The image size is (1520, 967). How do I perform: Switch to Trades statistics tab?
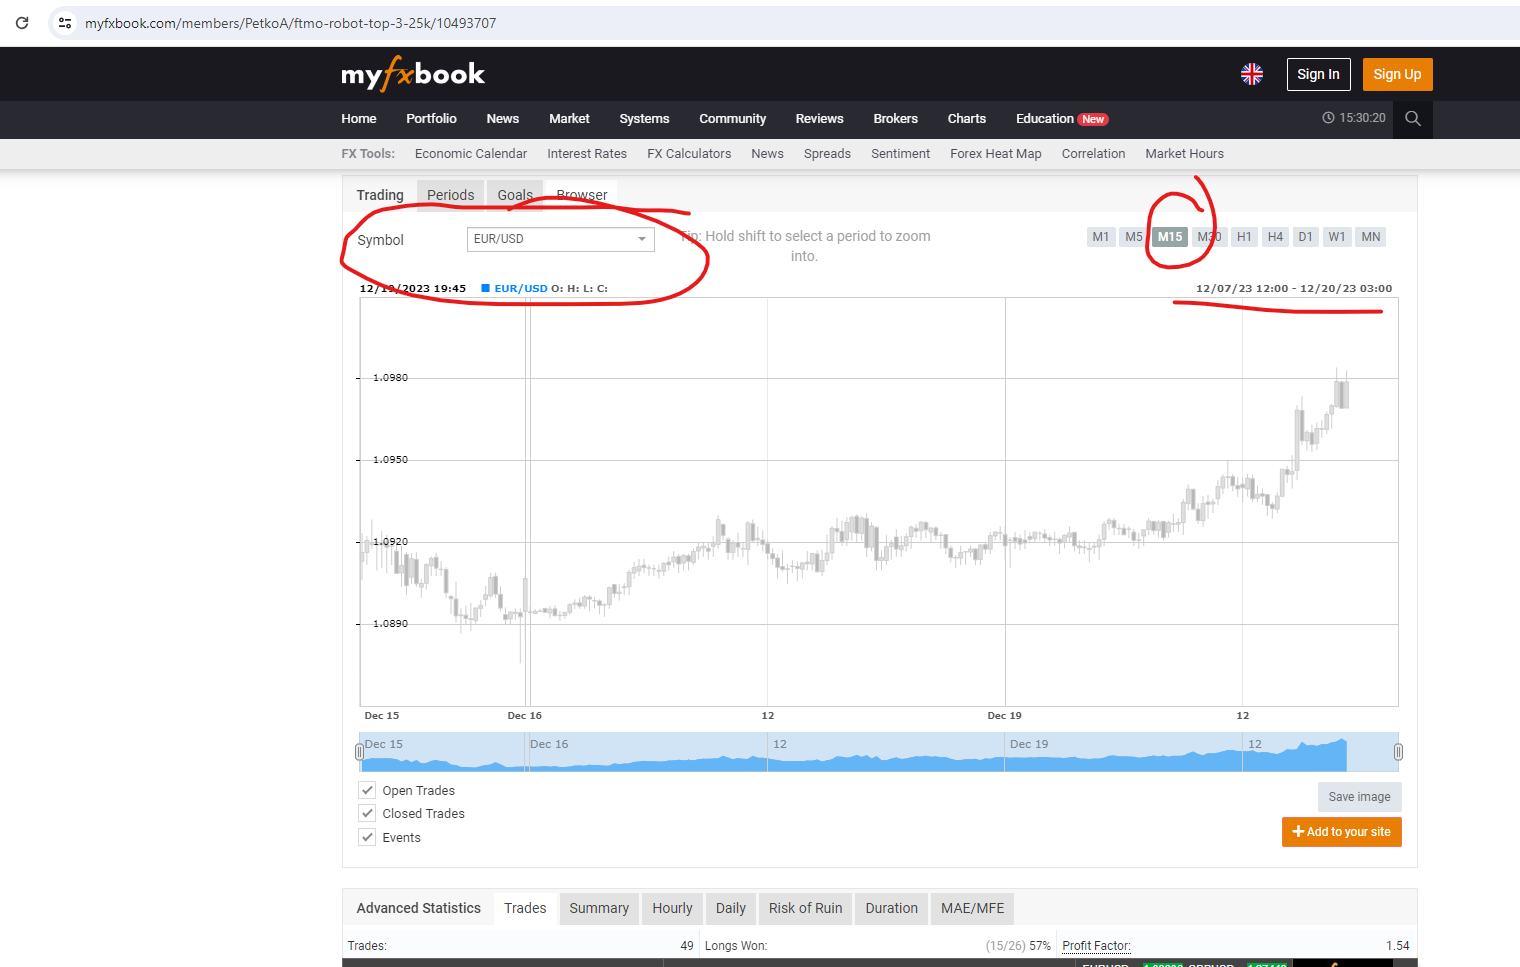525,908
